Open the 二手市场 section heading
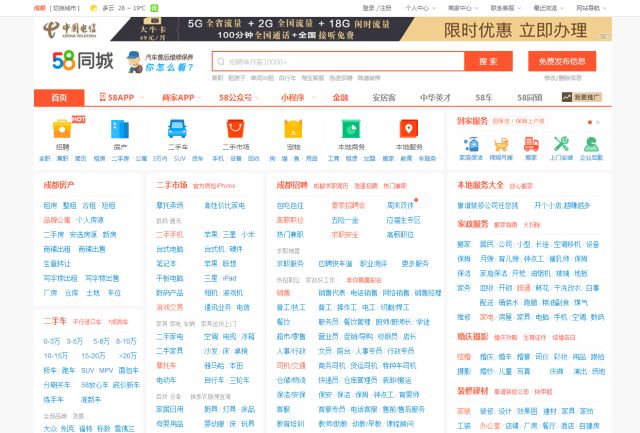640x433 pixels. 171,185
